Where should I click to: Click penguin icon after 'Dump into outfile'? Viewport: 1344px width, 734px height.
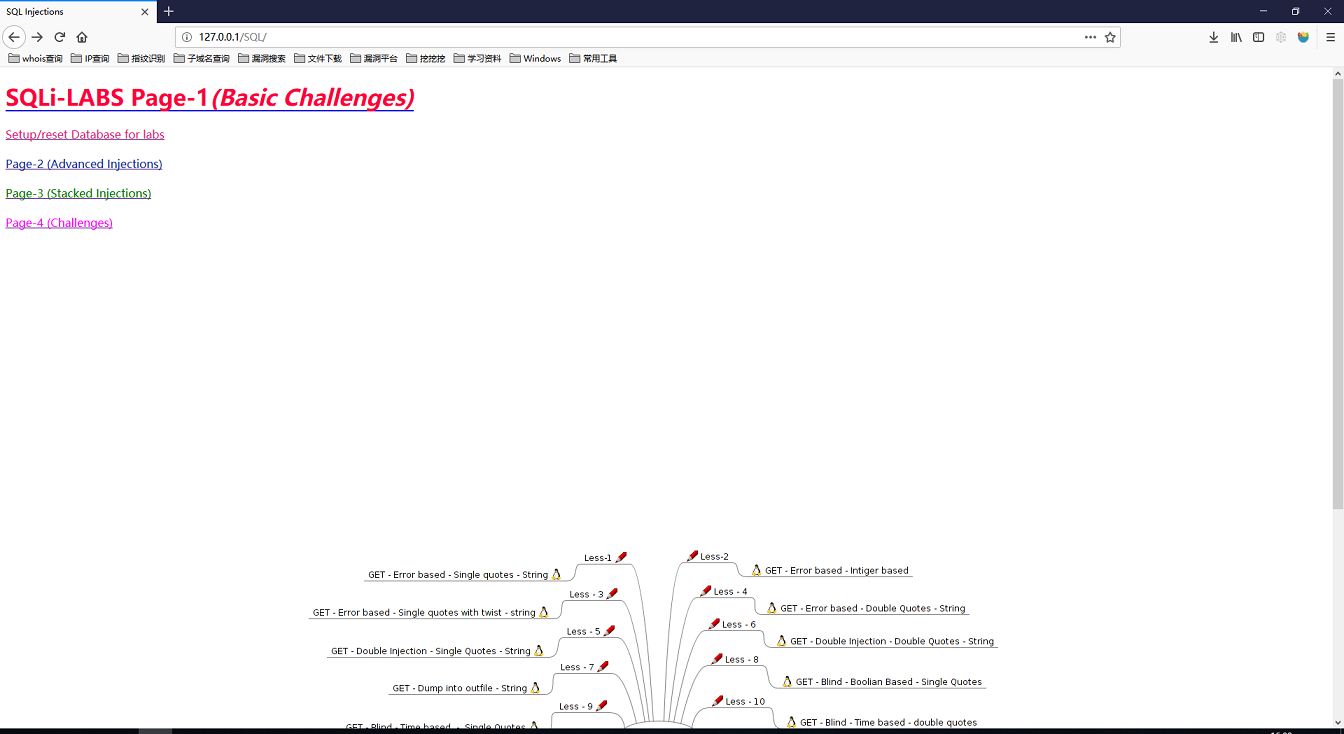tap(534, 687)
